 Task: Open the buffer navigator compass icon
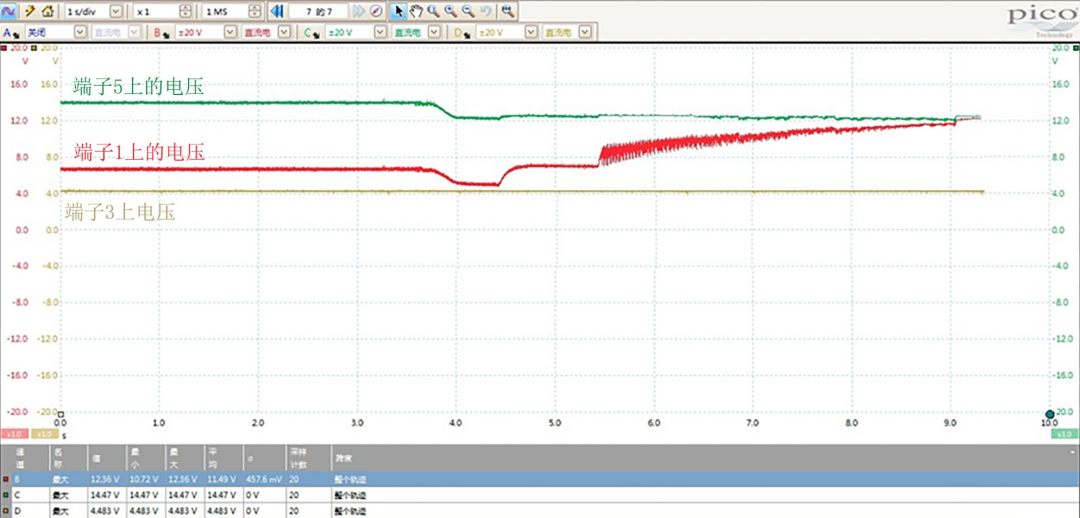(x=376, y=12)
